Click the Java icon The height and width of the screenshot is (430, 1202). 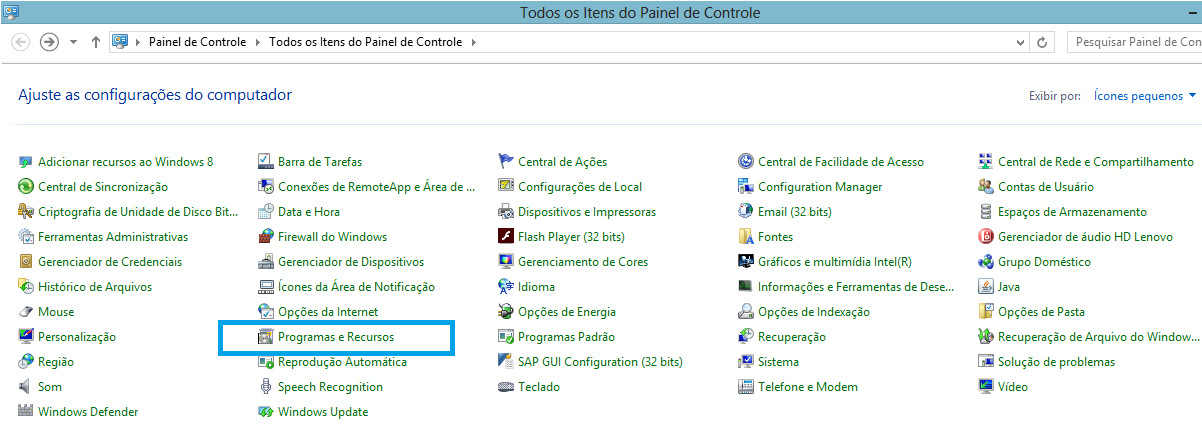coord(986,287)
